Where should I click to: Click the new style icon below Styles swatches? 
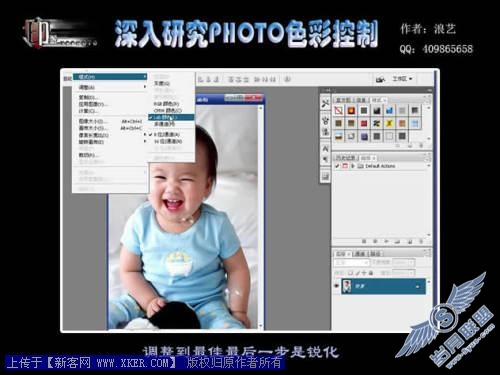click(410, 146)
